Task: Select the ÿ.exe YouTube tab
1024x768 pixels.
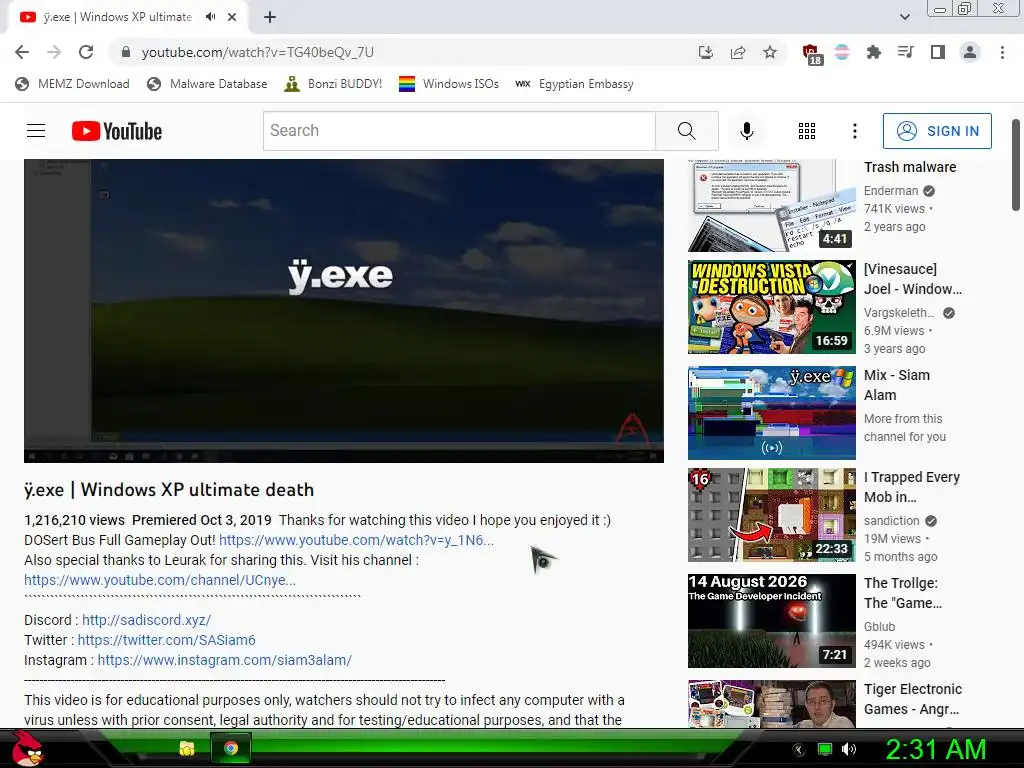Action: (118, 17)
